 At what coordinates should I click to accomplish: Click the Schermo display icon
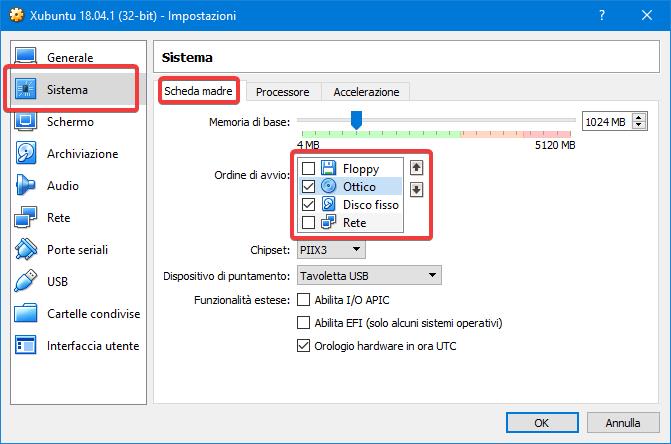pos(25,121)
